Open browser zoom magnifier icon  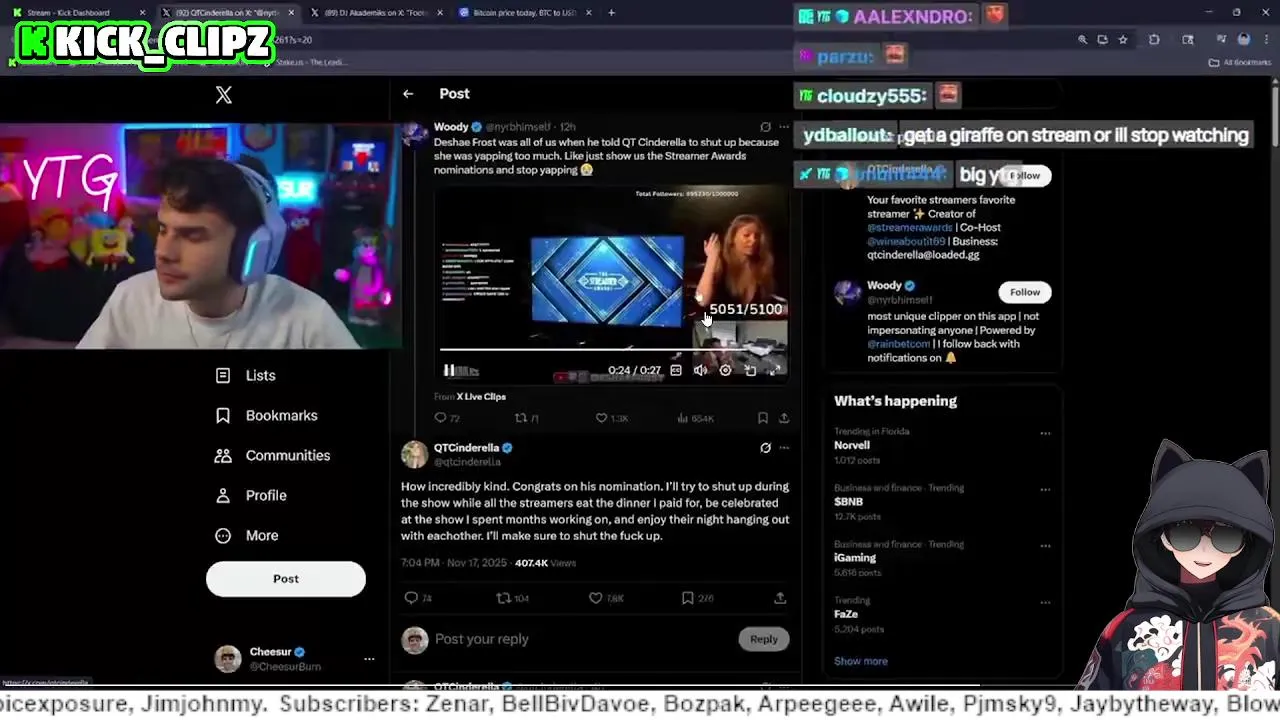(x=1082, y=40)
